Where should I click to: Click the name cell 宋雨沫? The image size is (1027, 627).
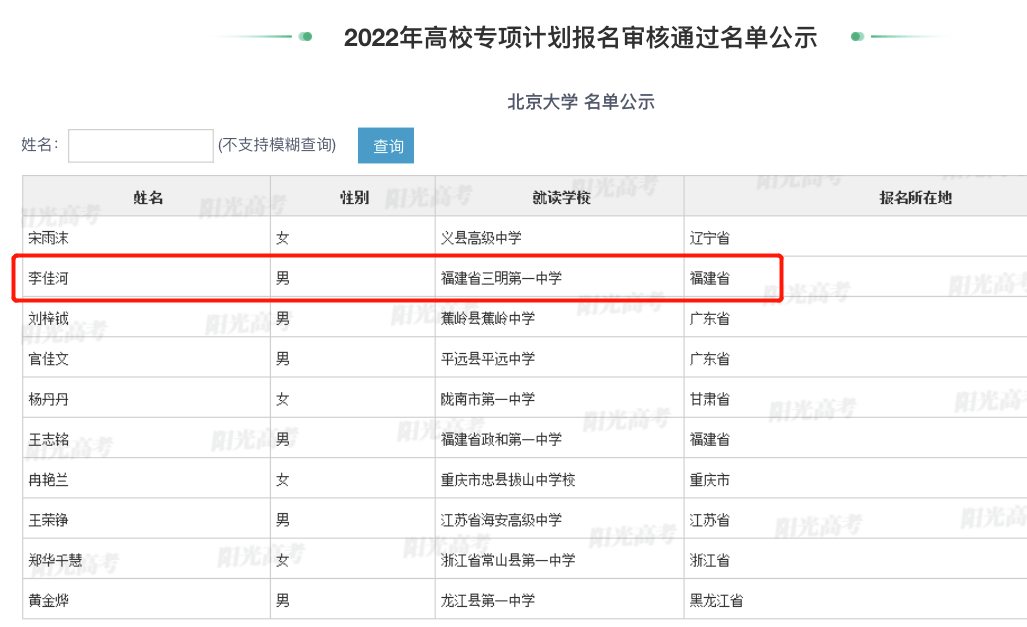click(x=48, y=238)
